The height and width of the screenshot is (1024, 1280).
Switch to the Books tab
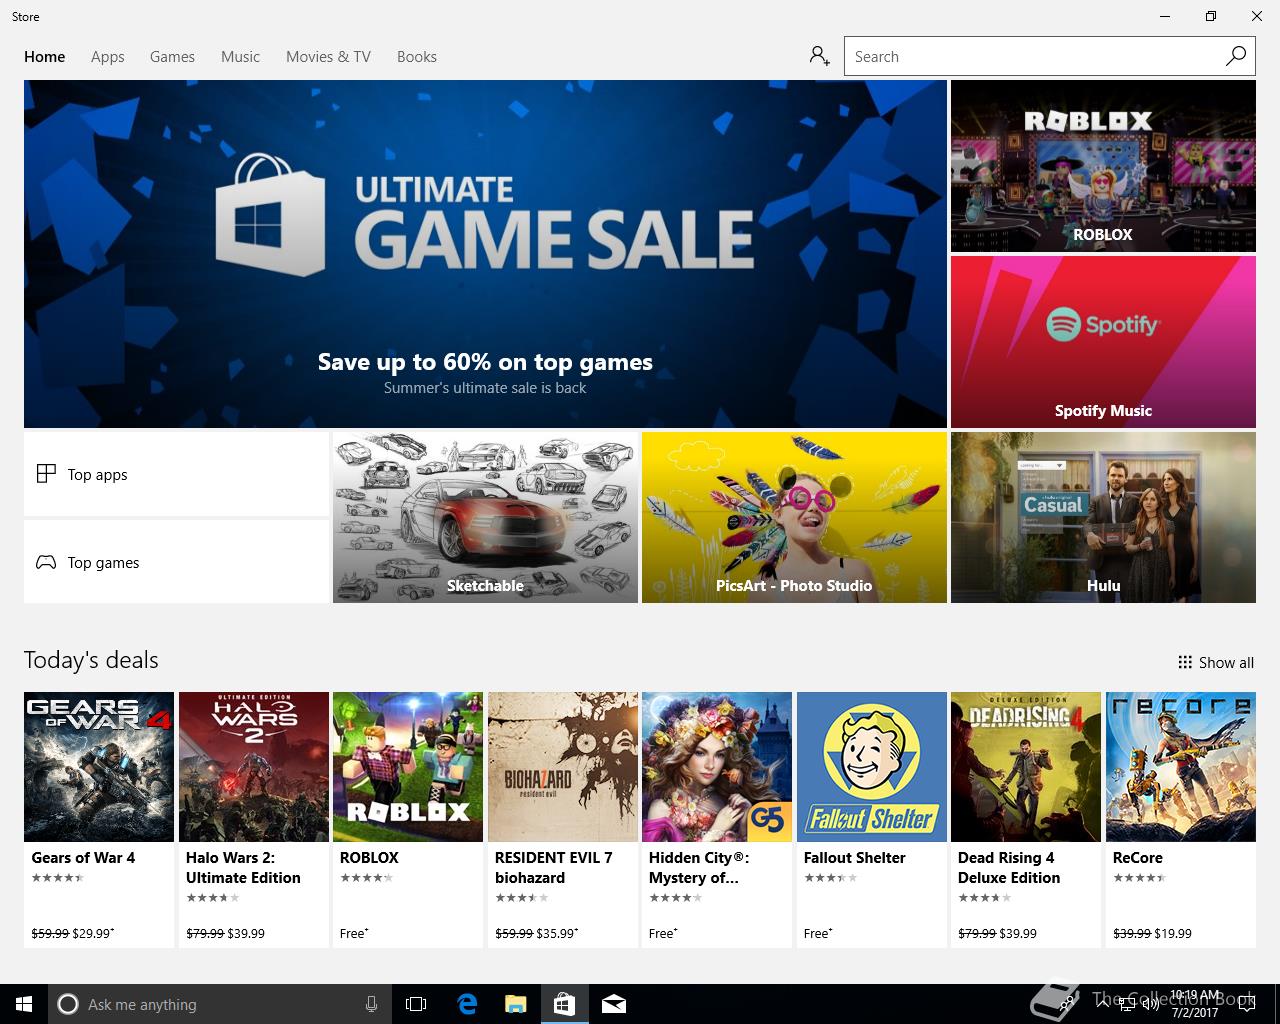pos(417,57)
